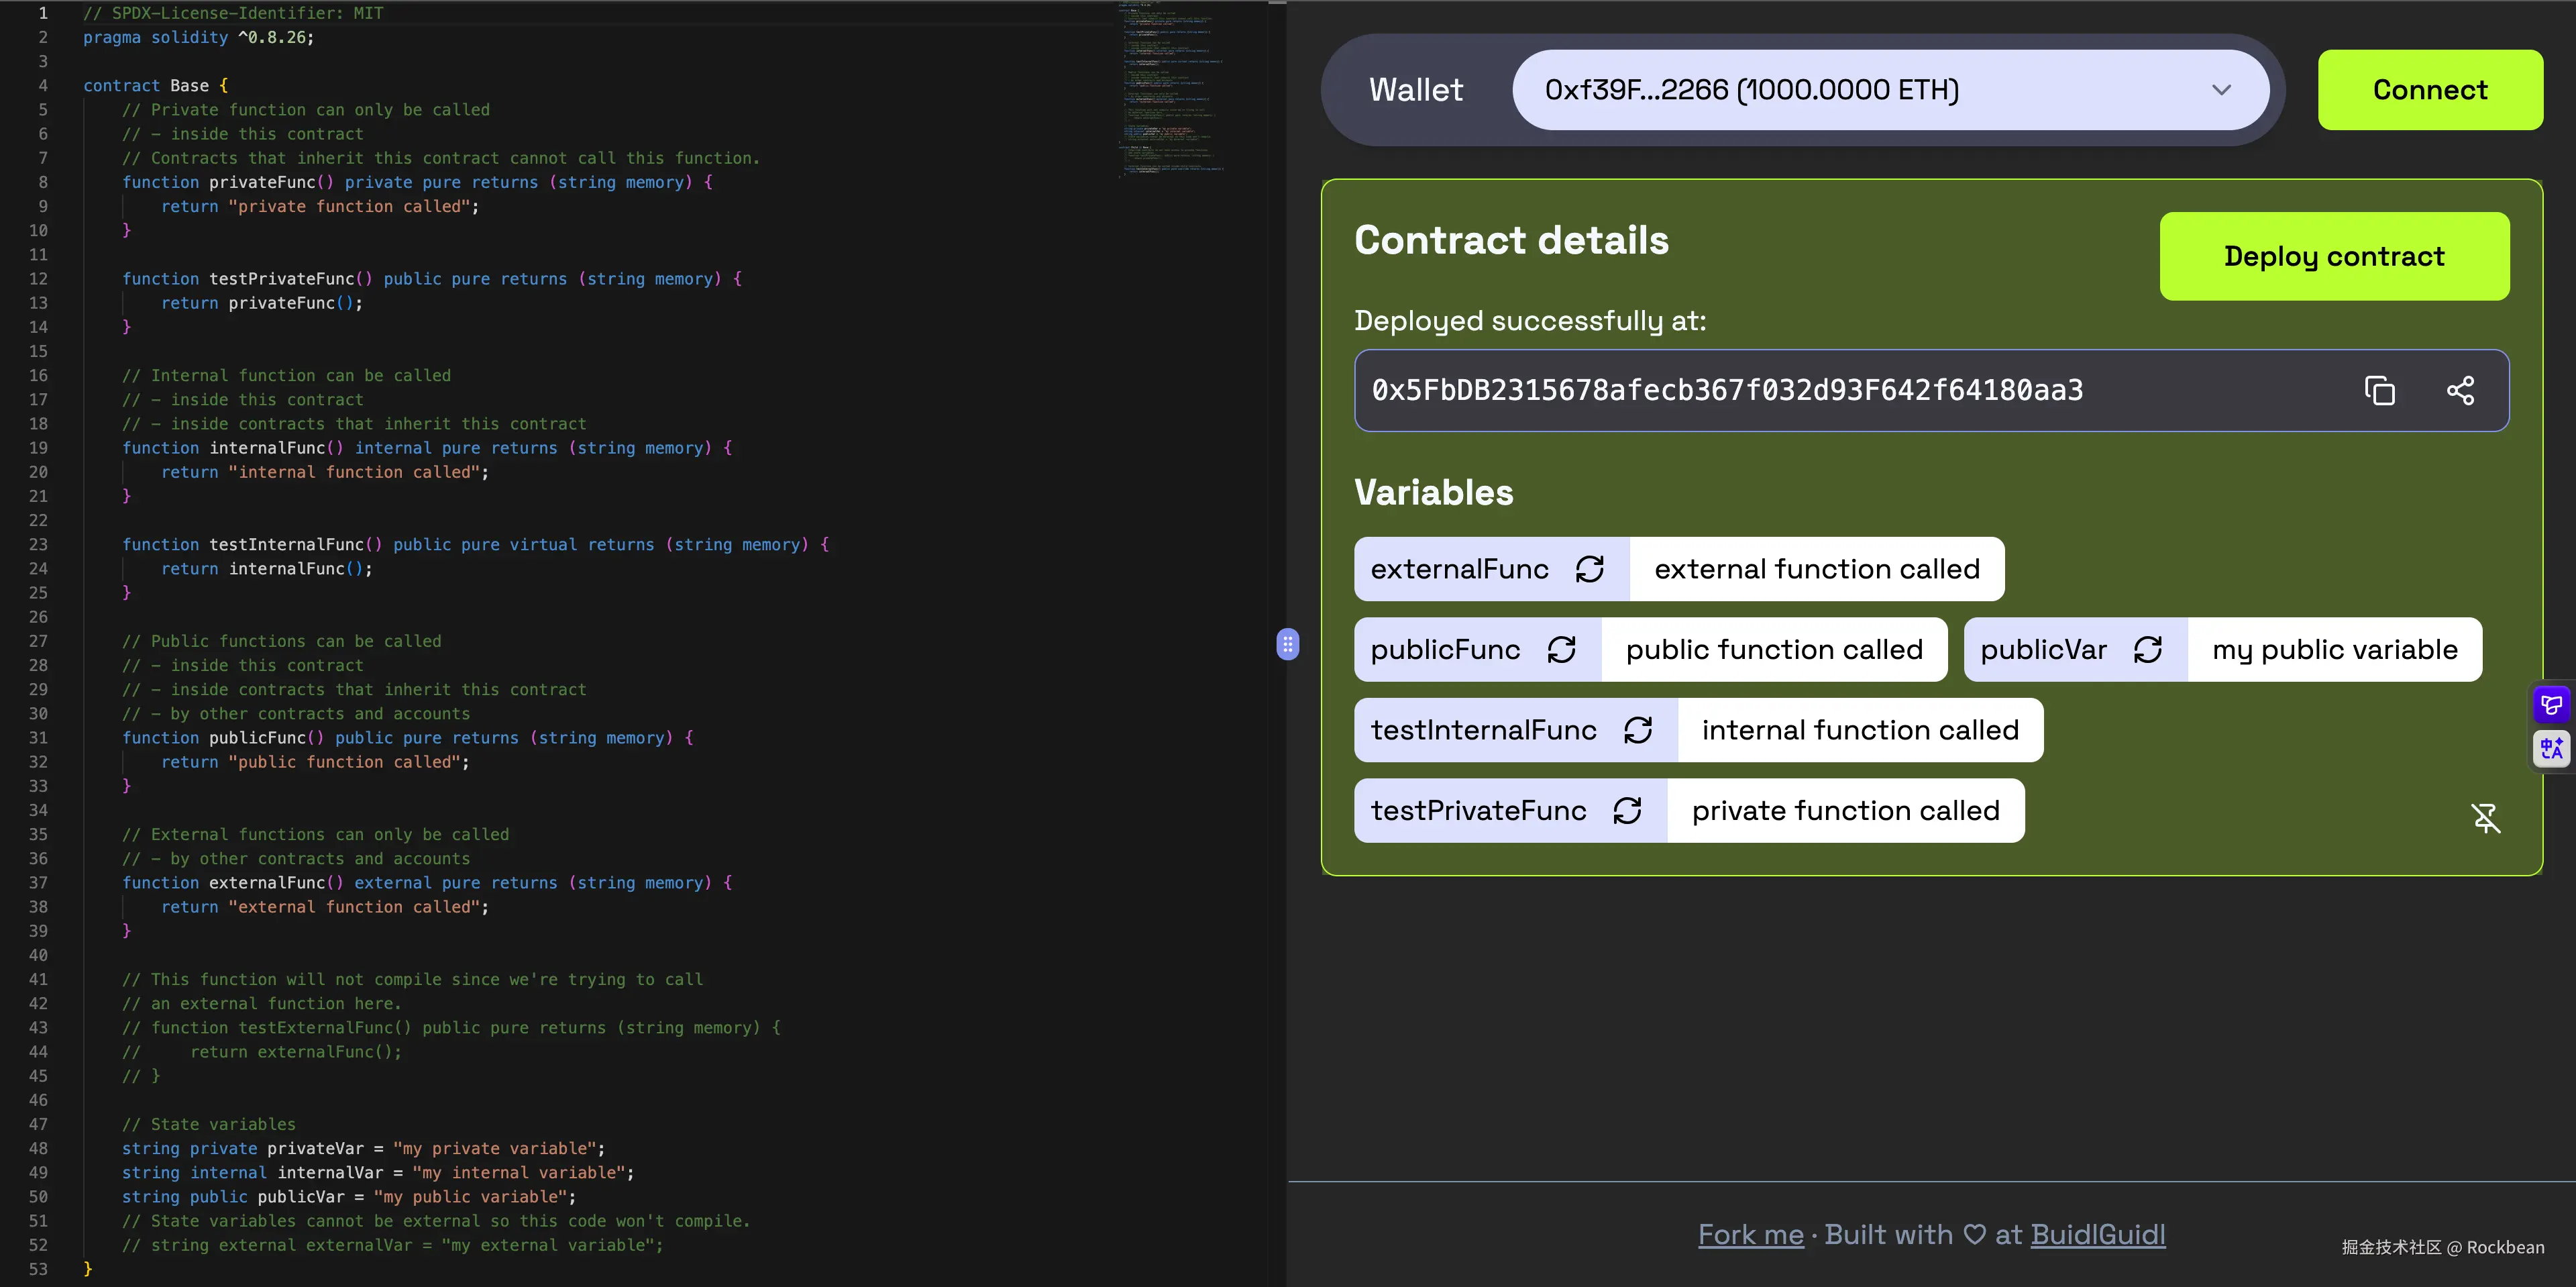Click the Deploy contract button
Image resolution: width=2576 pixels, height=1287 pixels.
coord(2334,256)
